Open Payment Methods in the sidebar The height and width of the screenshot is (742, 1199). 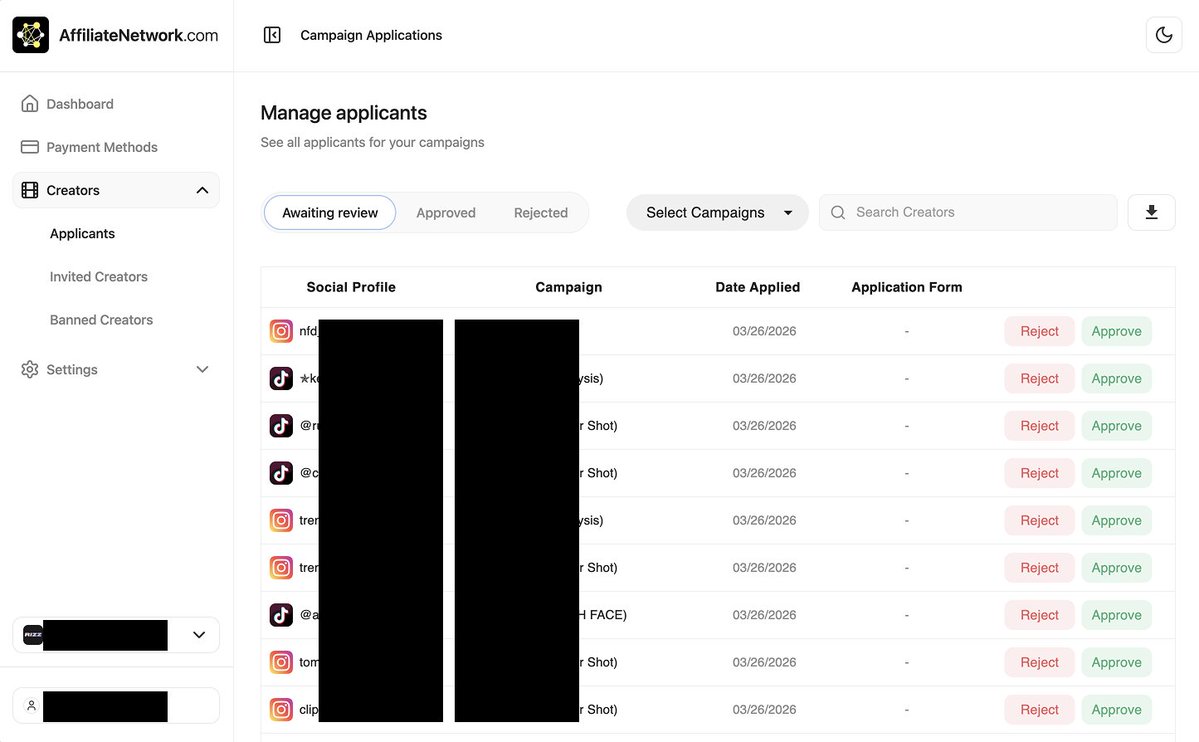pos(101,147)
